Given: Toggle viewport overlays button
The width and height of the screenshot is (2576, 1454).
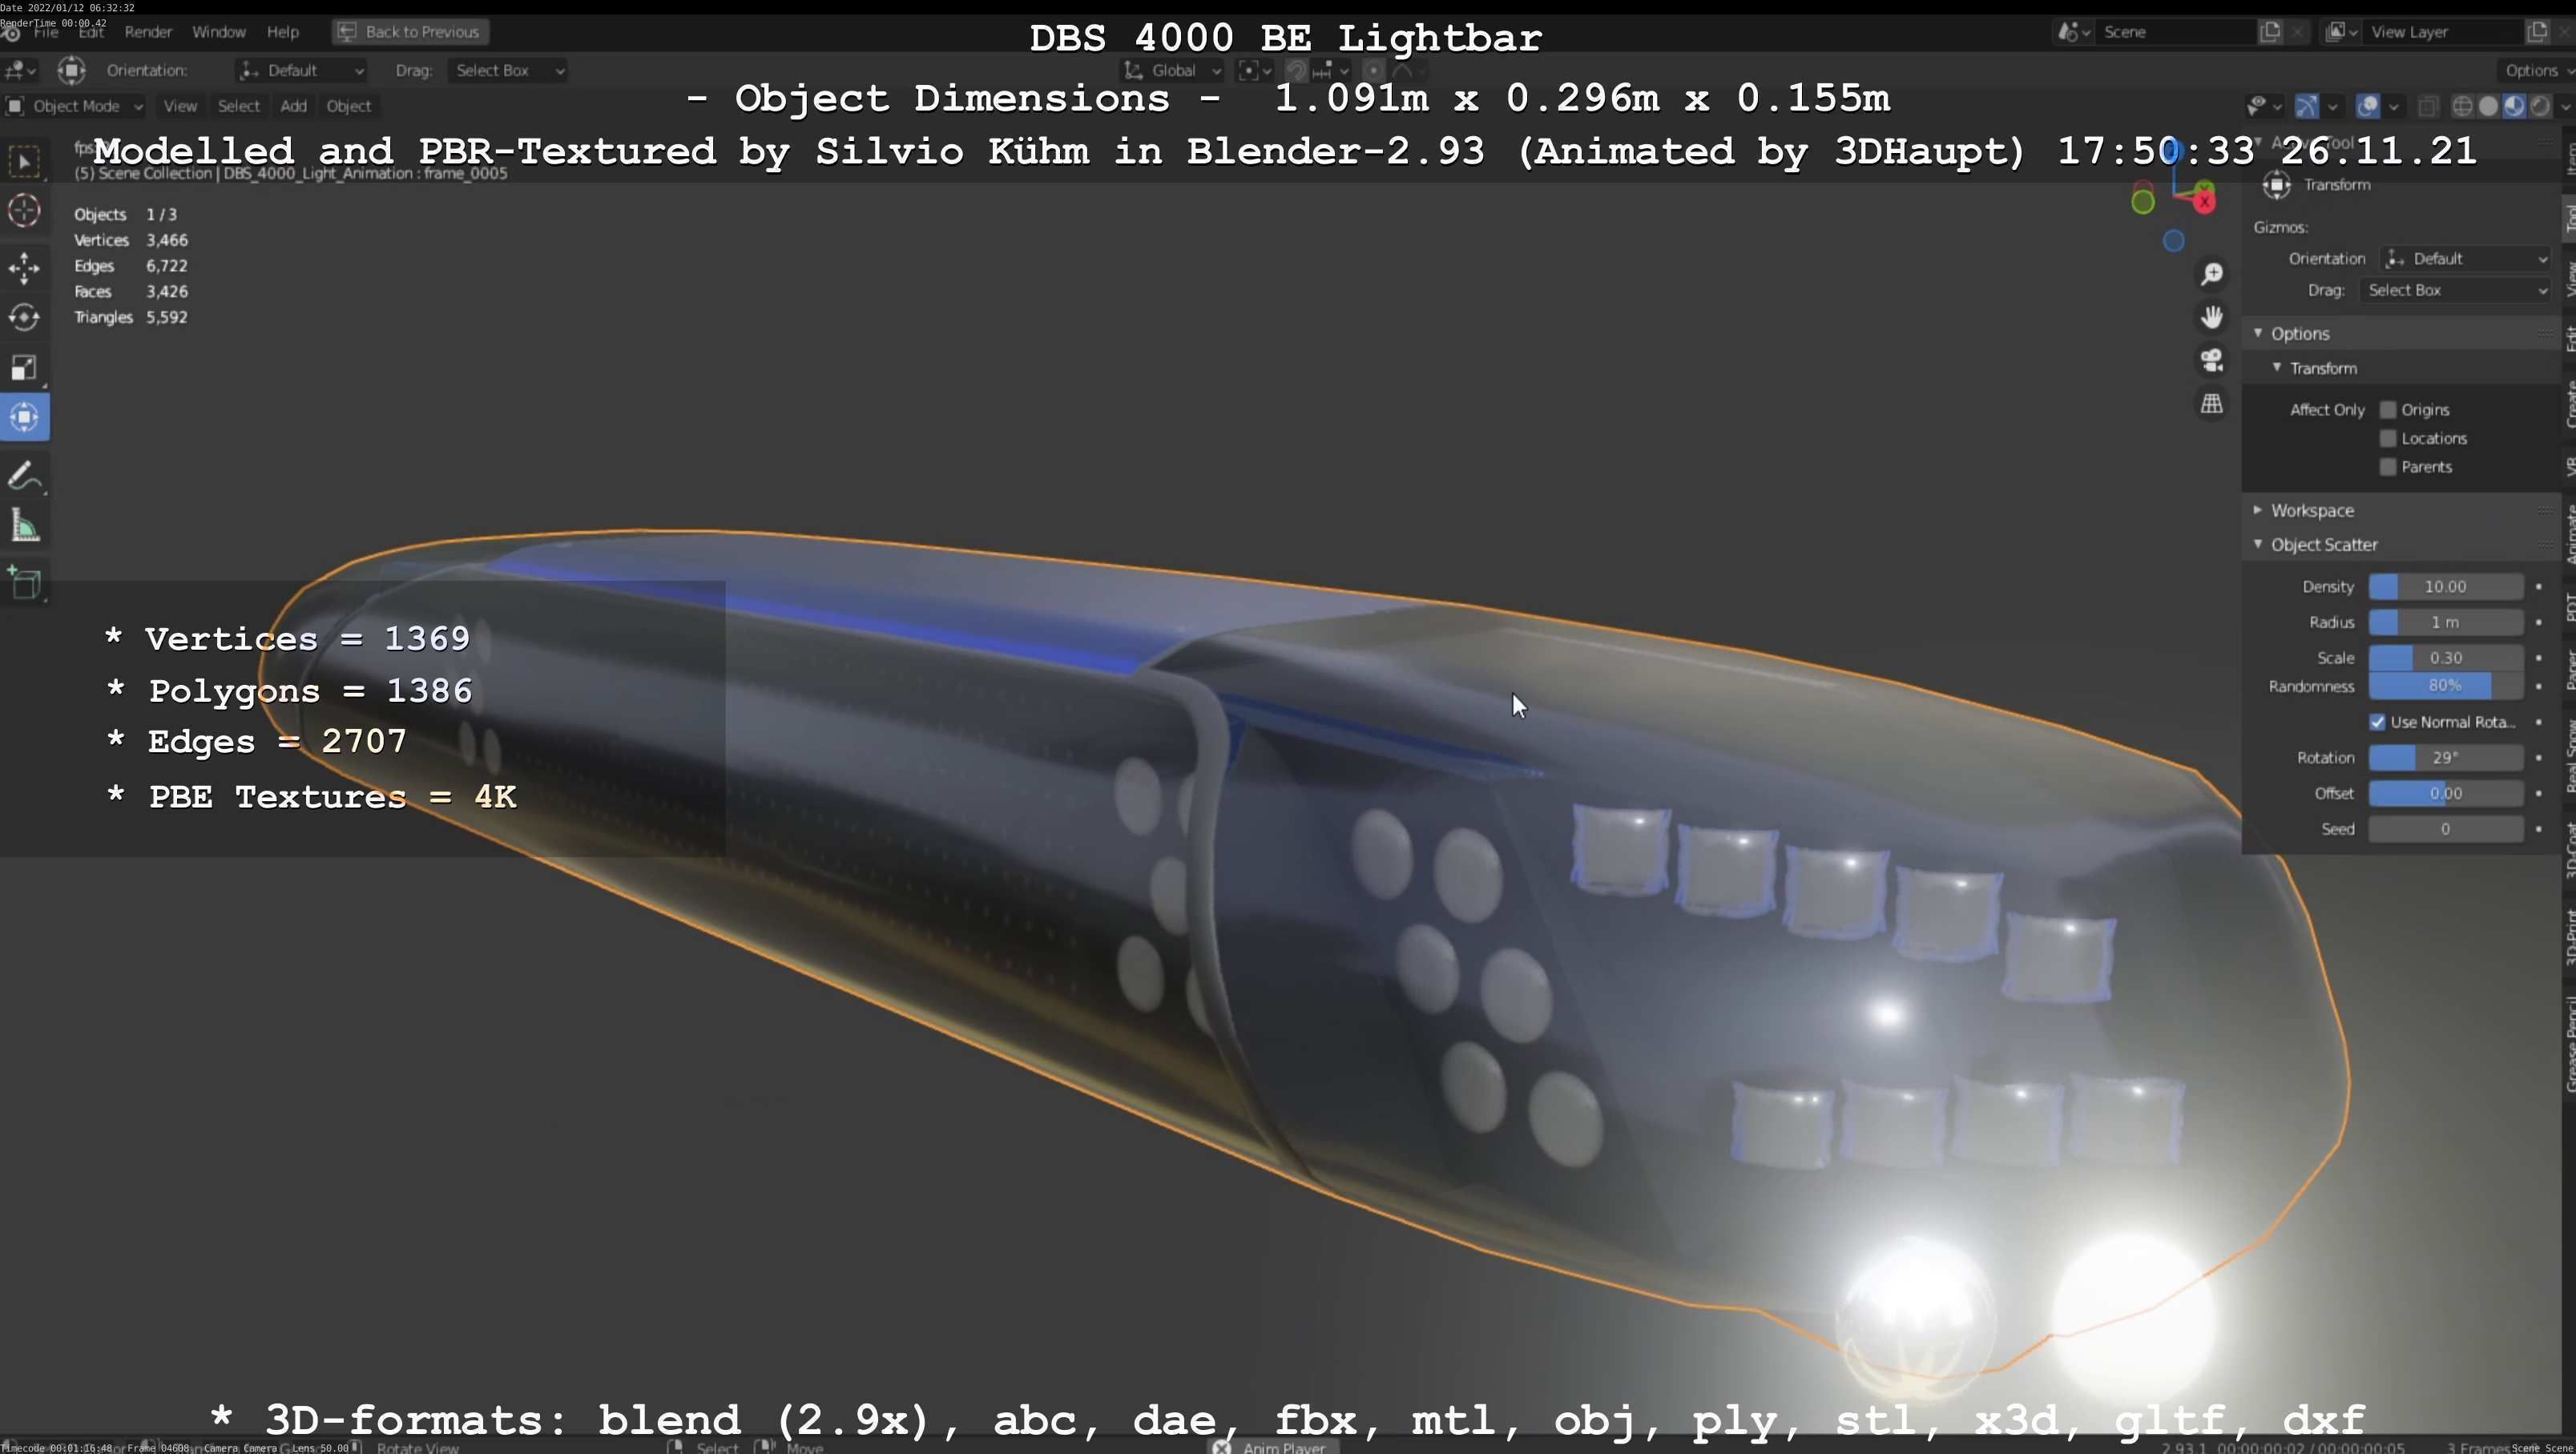Looking at the screenshot, I should tap(2368, 106).
